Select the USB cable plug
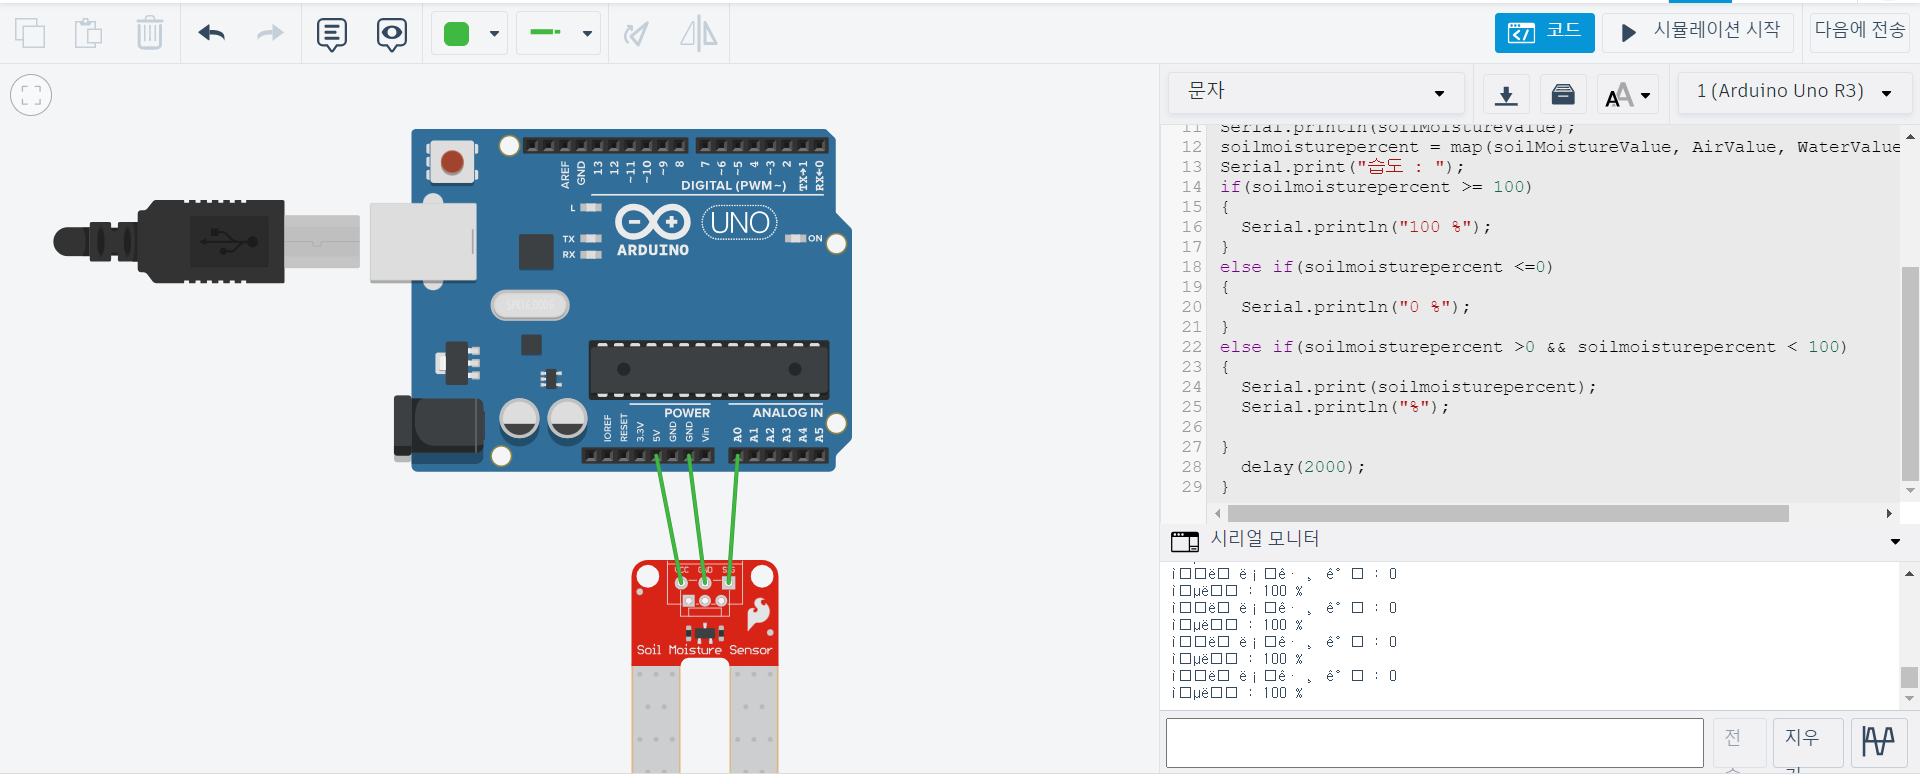Screen dimensions: 1920x774 click(x=205, y=241)
